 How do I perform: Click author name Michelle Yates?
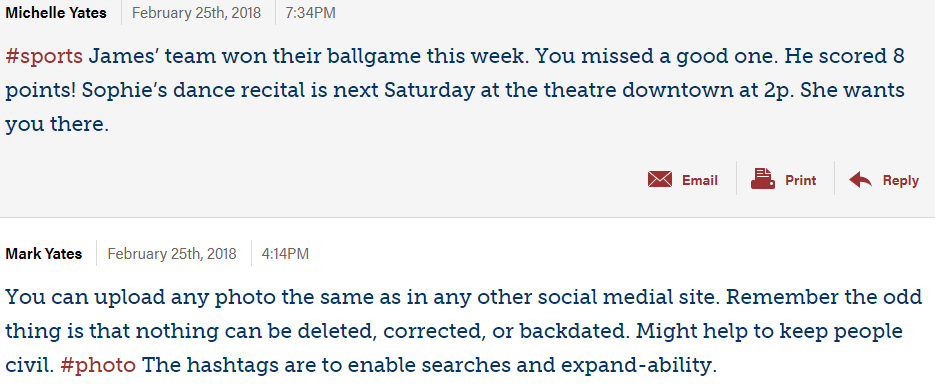click(x=56, y=13)
